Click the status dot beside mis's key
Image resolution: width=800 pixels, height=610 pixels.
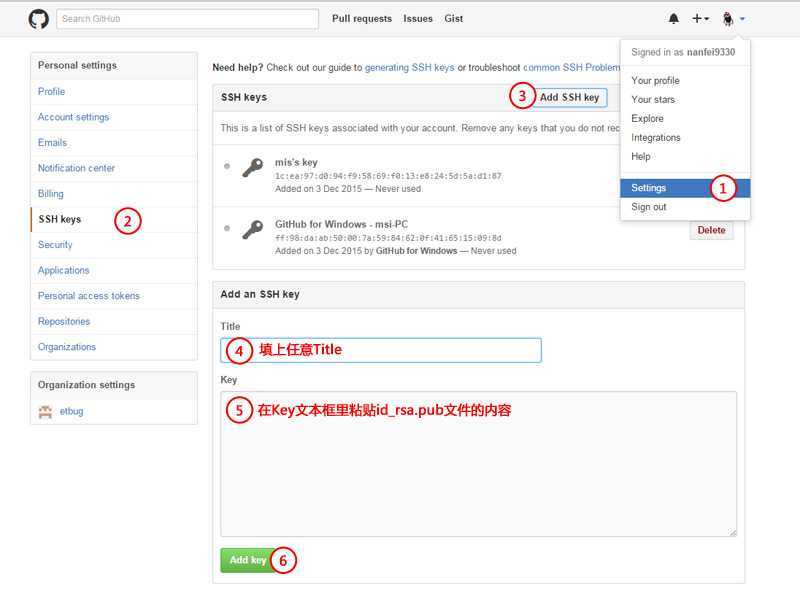click(x=227, y=166)
